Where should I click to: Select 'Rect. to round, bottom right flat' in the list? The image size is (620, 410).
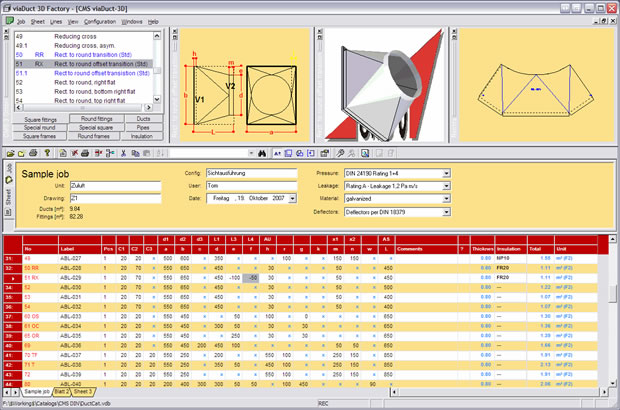coord(83,92)
